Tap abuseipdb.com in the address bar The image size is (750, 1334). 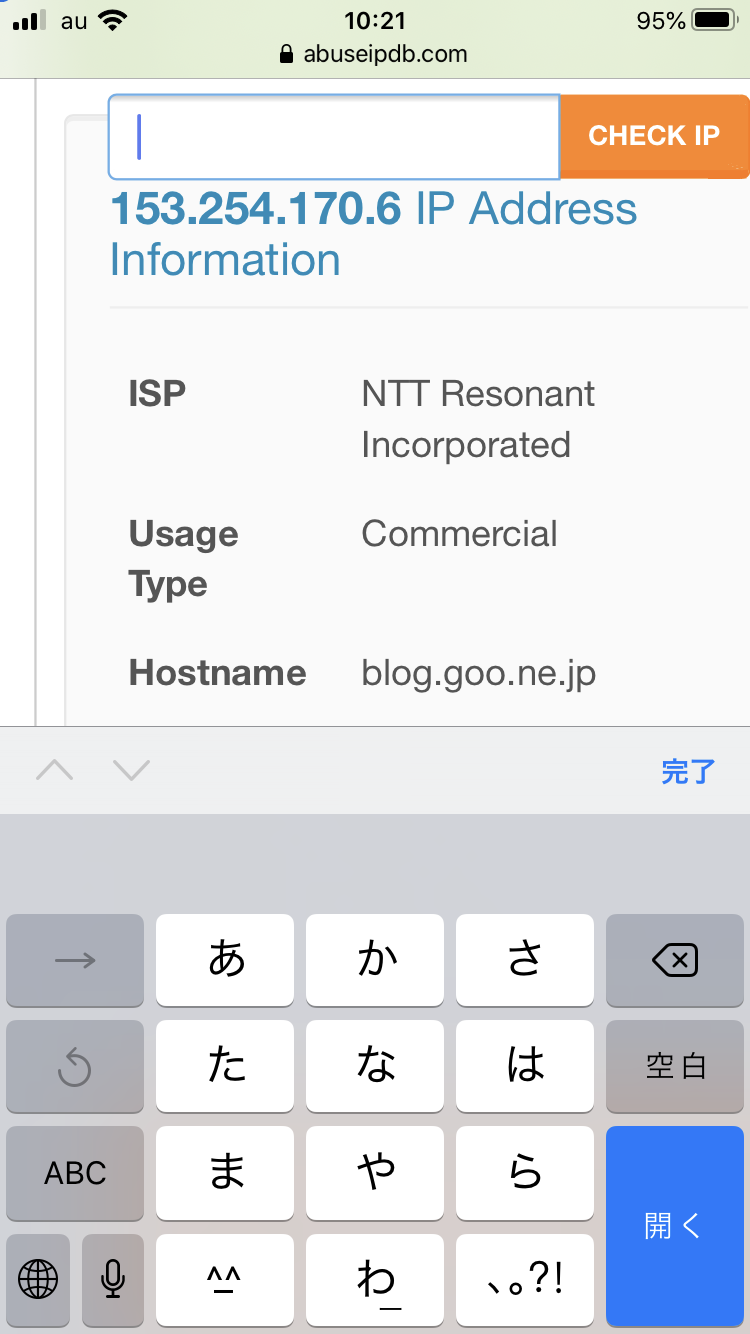tap(385, 54)
